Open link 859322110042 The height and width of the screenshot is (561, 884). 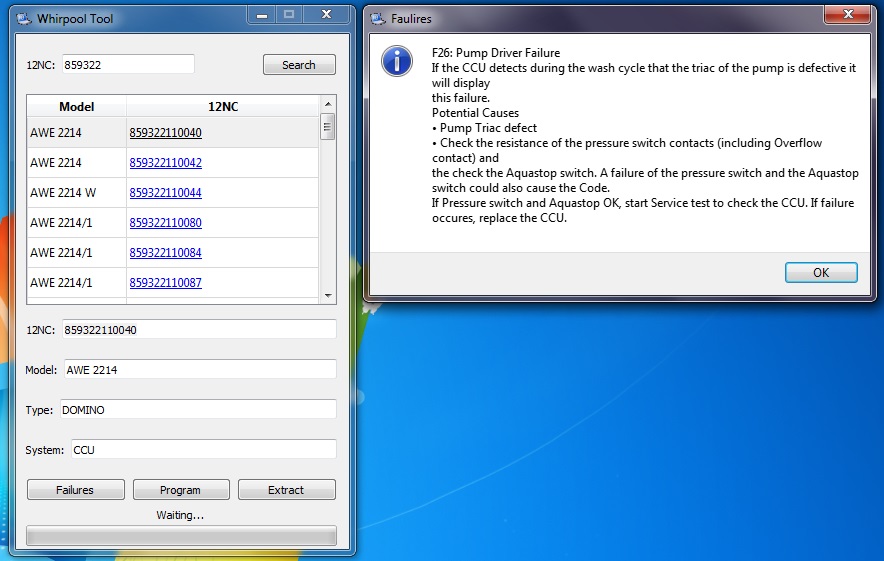(x=165, y=163)
